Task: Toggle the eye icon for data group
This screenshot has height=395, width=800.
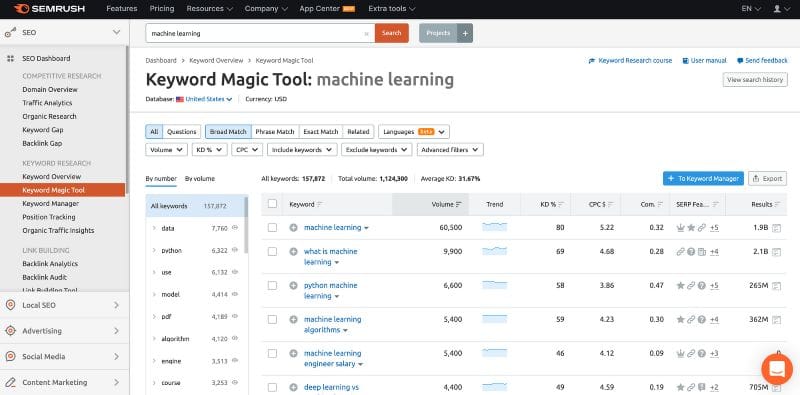Action: click(x=235, y=228)
